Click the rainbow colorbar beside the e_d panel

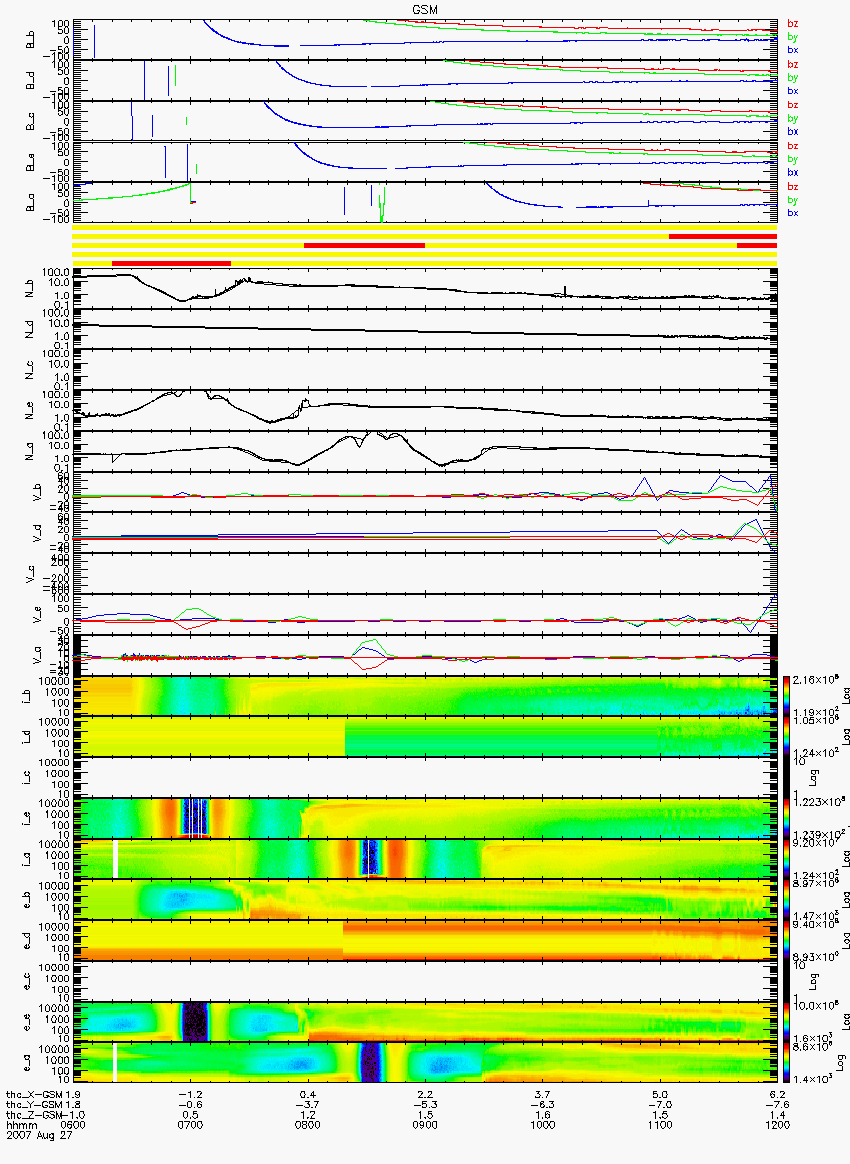tap(786, 941)
